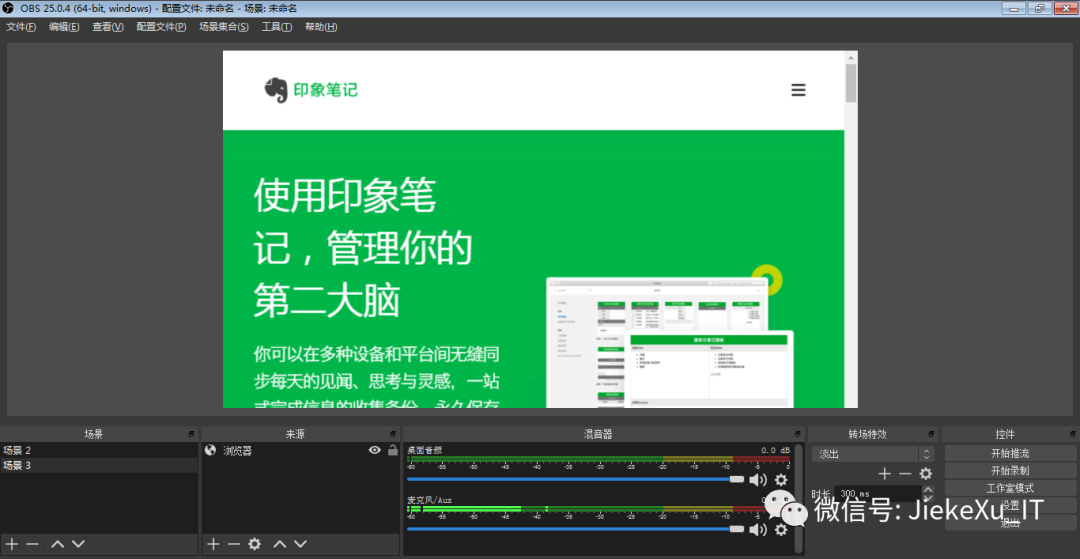Undock the 混音器 panel
Image resolution: width=1080 pixels, height=559 pixels.
[x=797, y=434]
